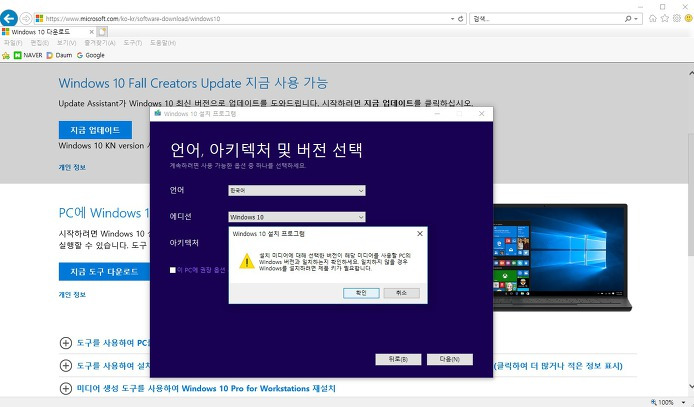Screen dimensions: 694x407
Task: Toggle the 이 PC에 권장 옵션 checkbox
Action: point(173,270)
